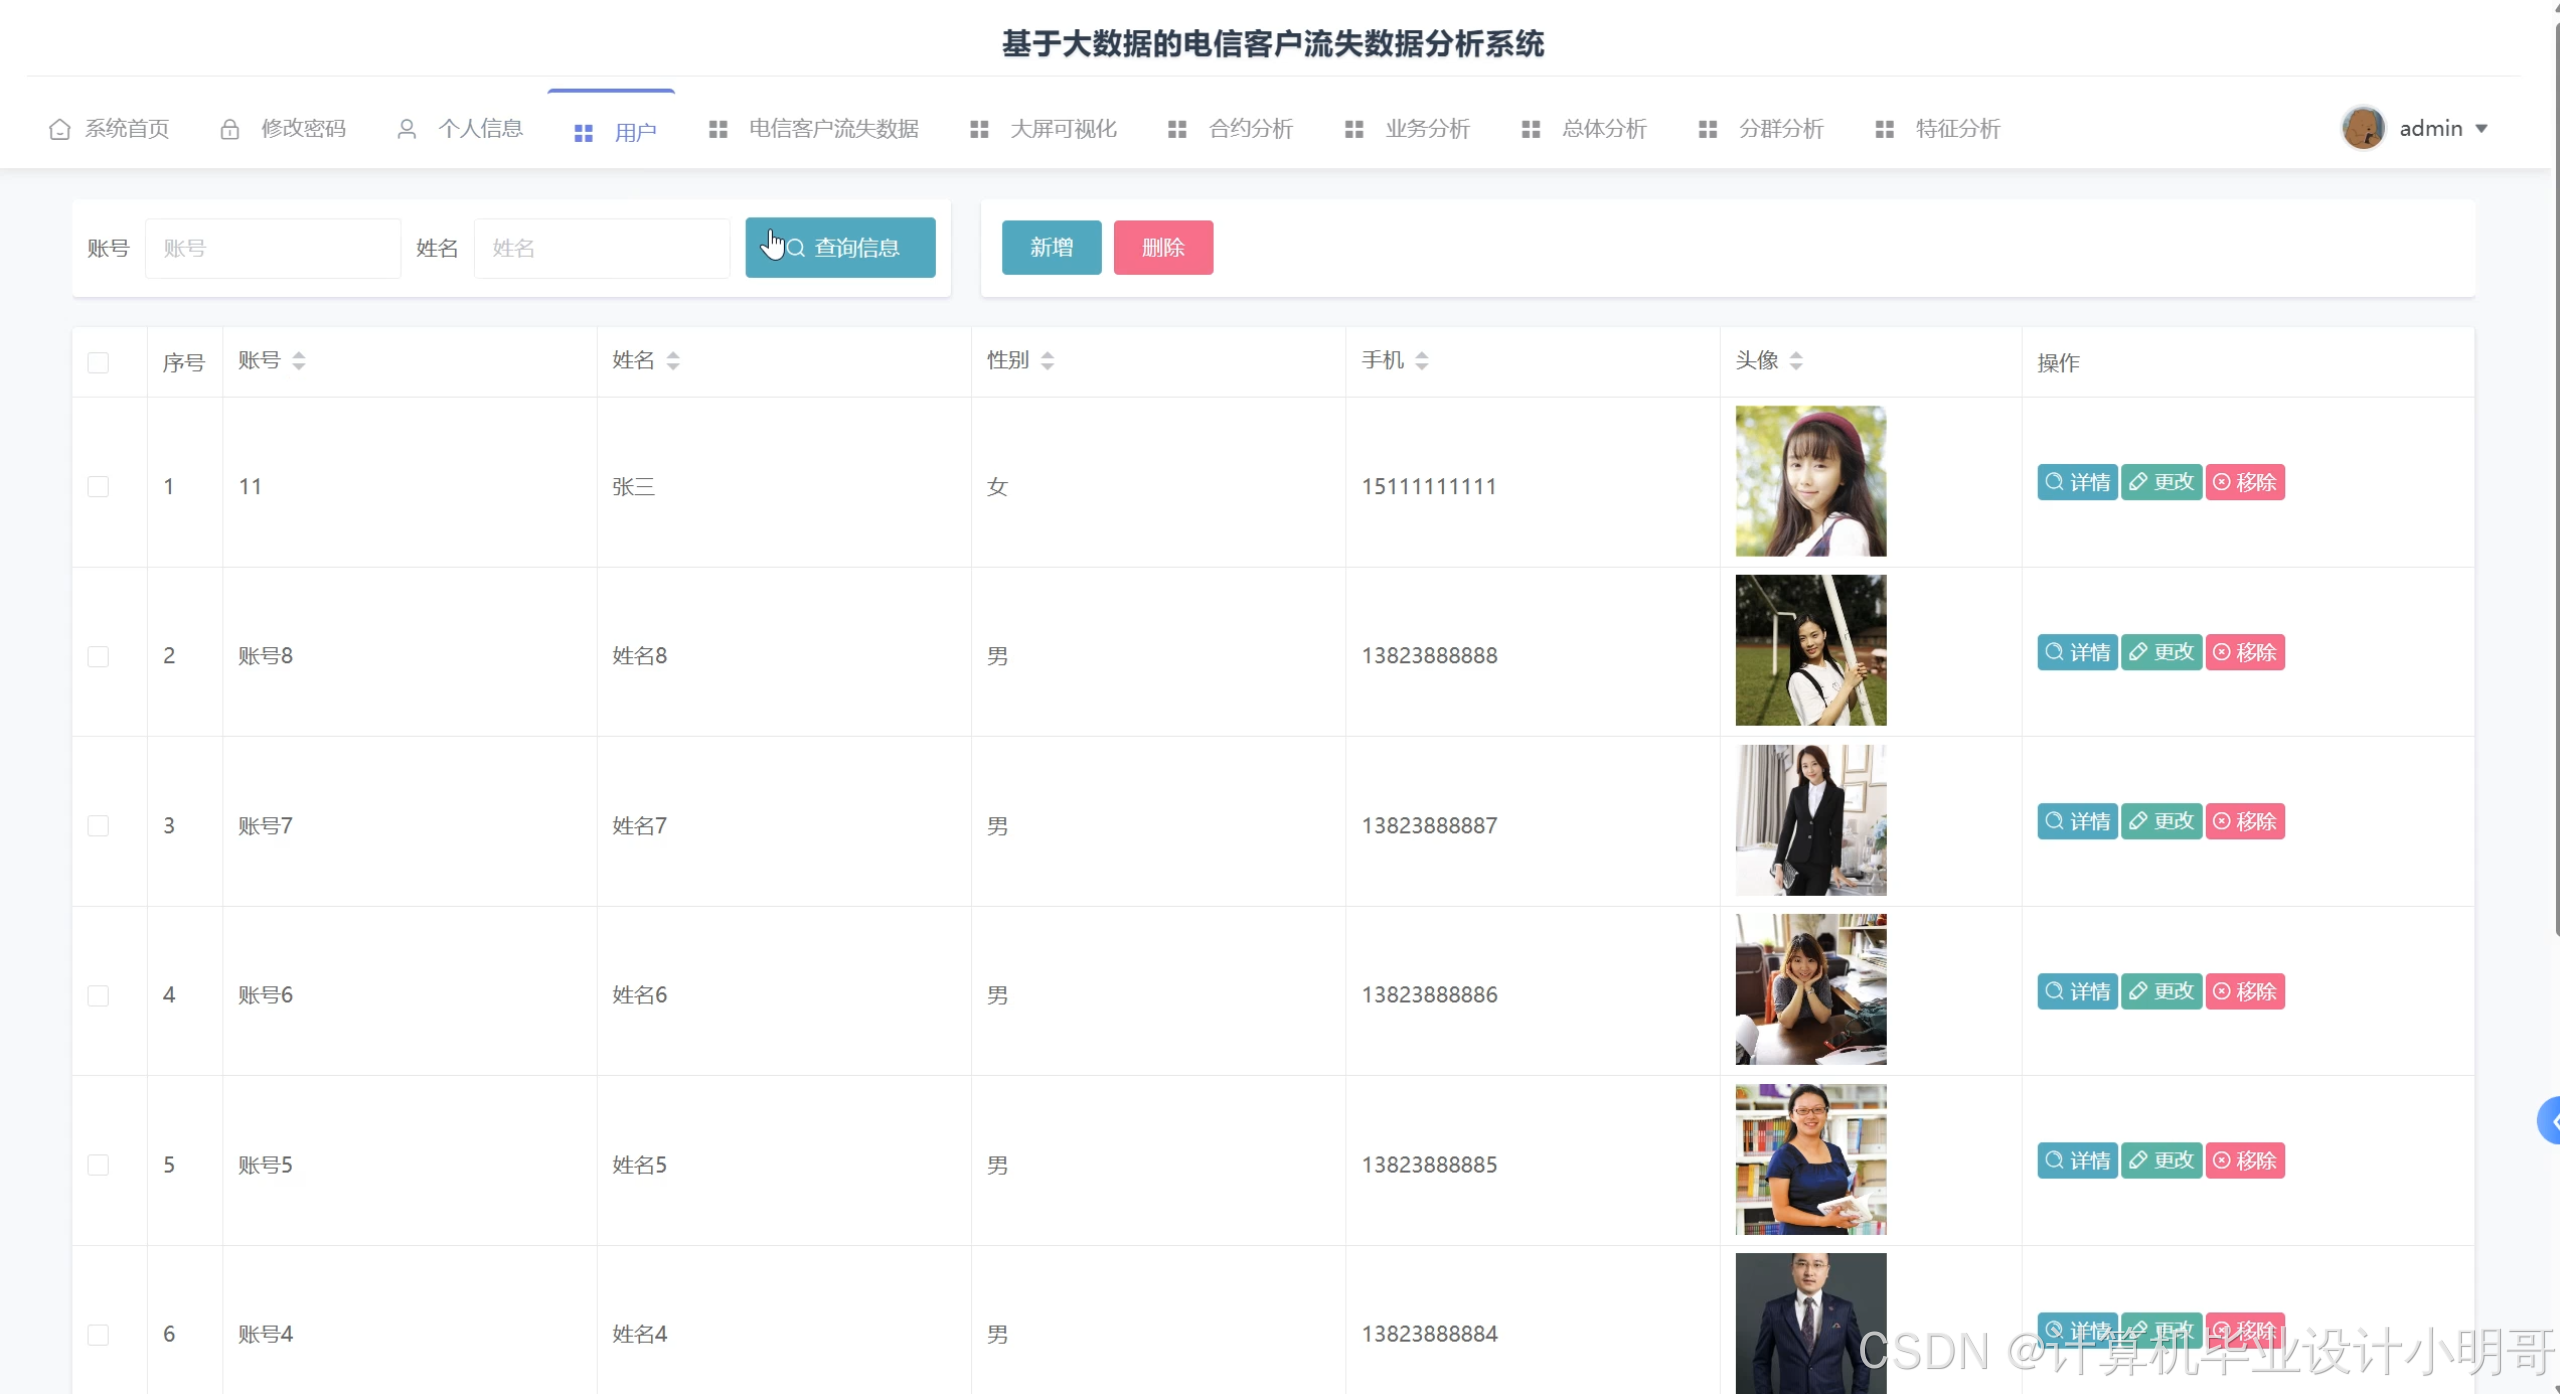Click 移除 remove button for 姓名6
2560x1394 pixels.
click(x=2245, y=991)
